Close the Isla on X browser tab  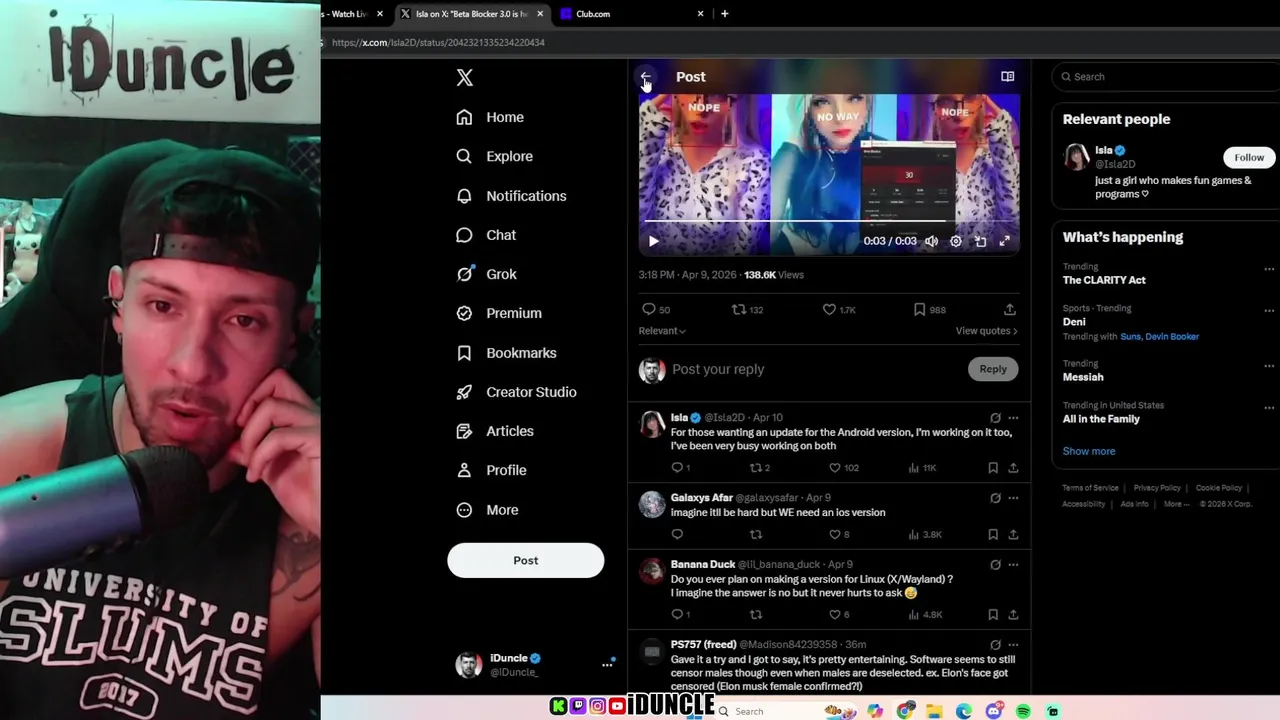tap(541, 14)
